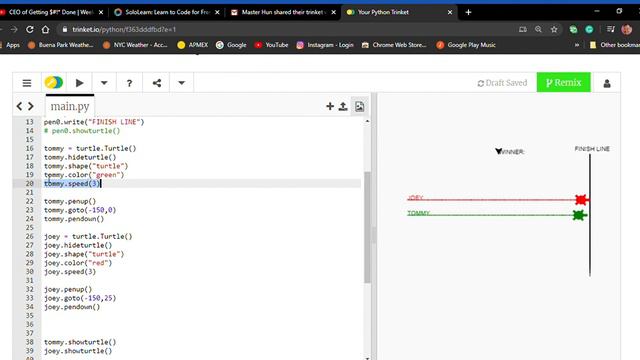This screenshot has width=640, height=360.
Task: Click the code editor scrollbar thumb
Action: click(367, 227)
